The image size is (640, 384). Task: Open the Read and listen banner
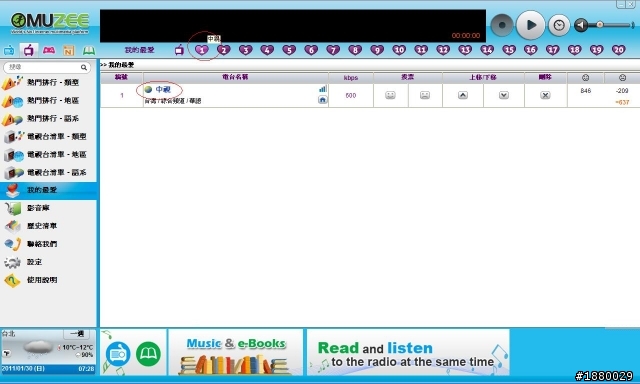tap(408, 353)
